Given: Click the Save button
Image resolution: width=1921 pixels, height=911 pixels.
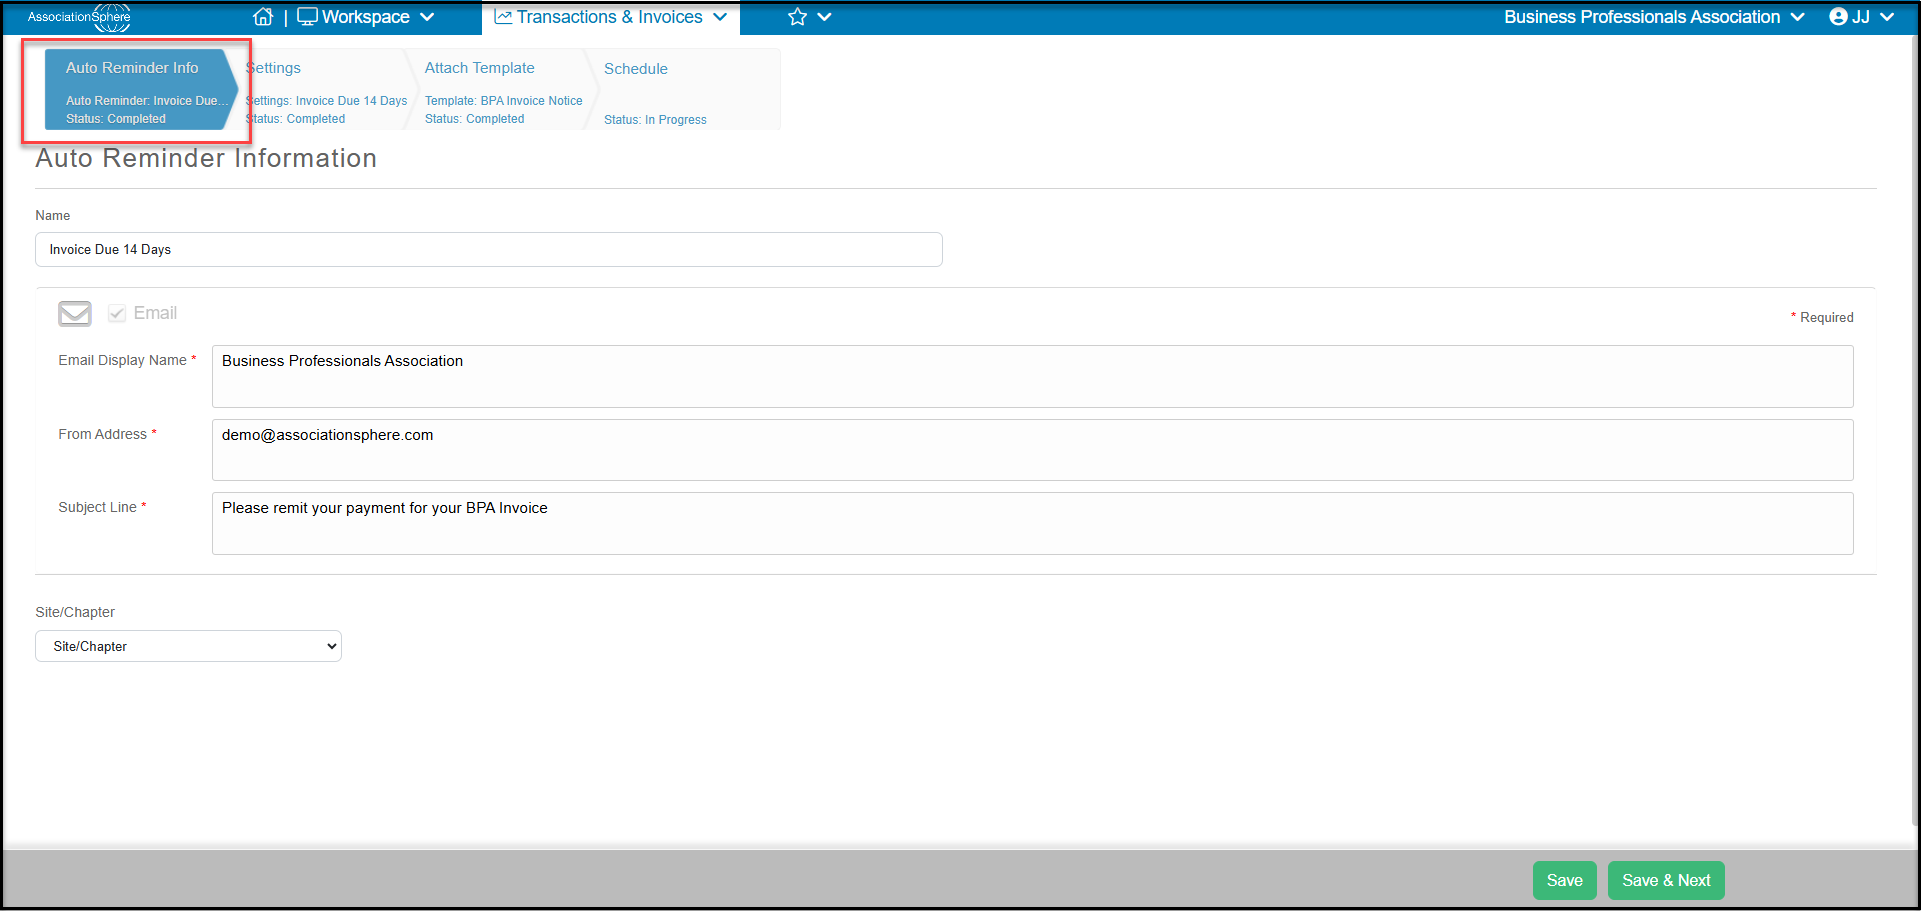Looking at the screenshot, I should click(1564, 880).
